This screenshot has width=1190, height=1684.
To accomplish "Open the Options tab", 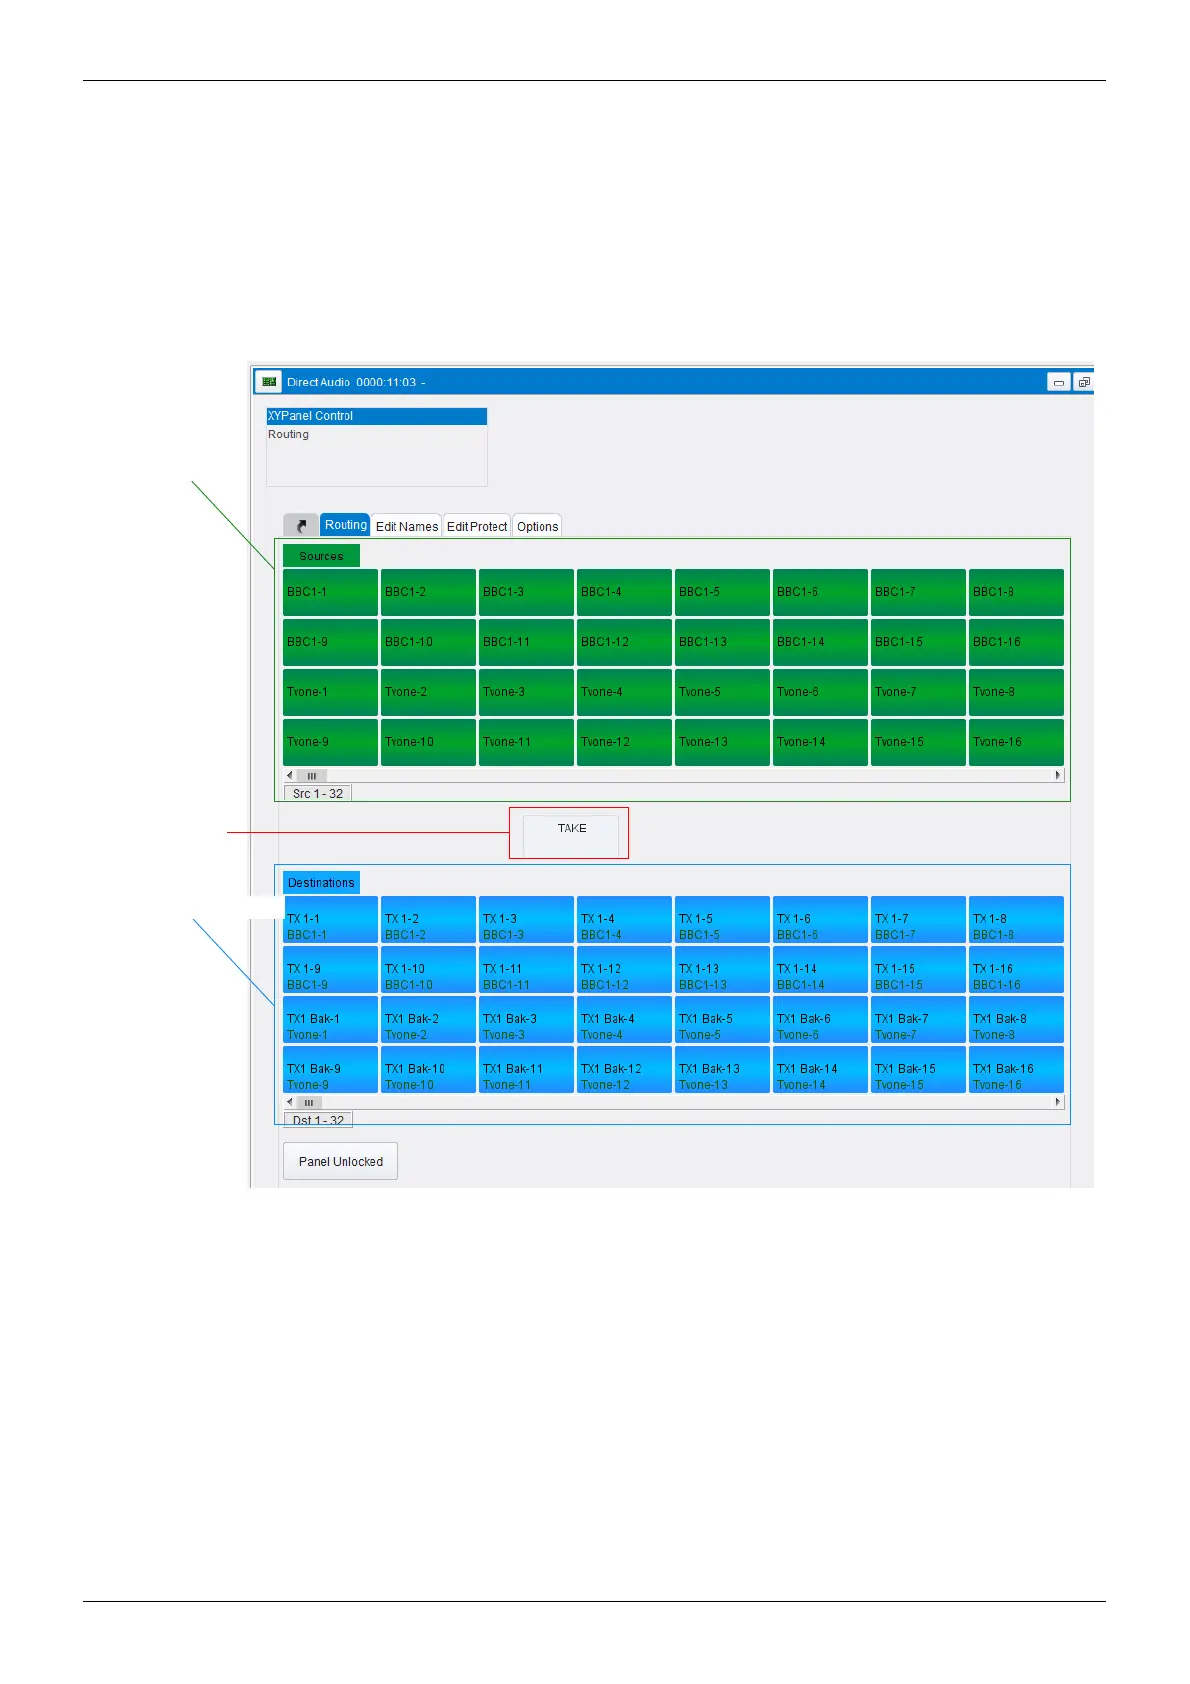I will coord(537,526).
